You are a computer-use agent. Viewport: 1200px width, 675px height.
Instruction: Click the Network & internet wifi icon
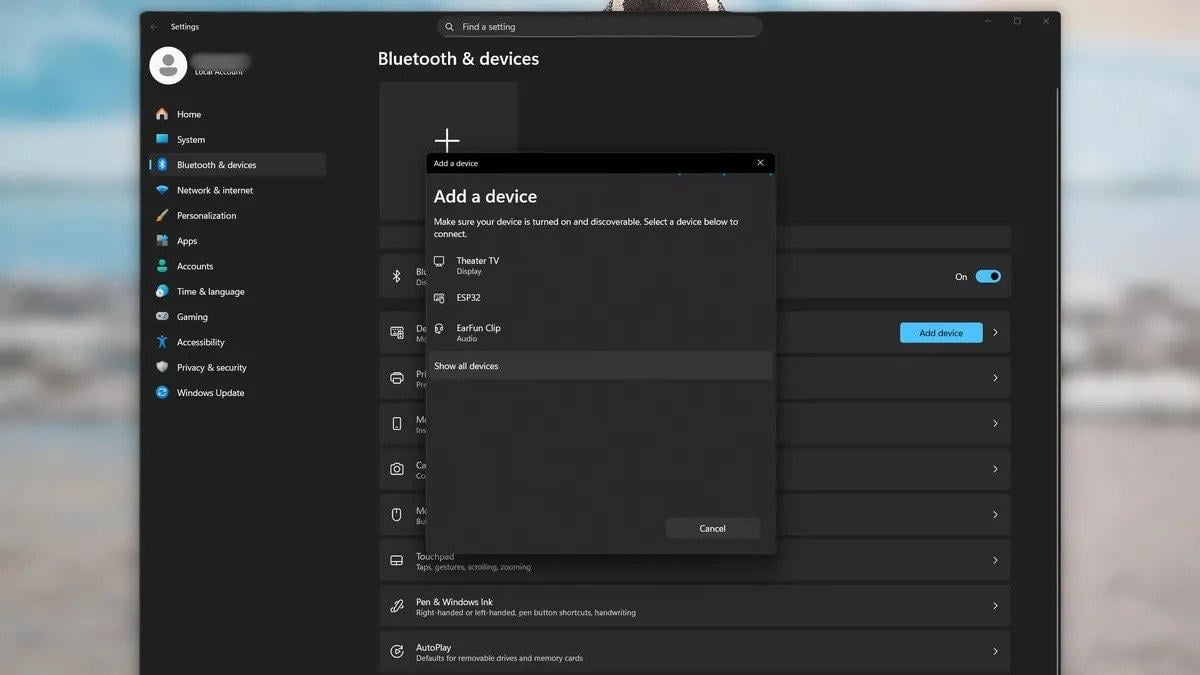pos(162,190)
